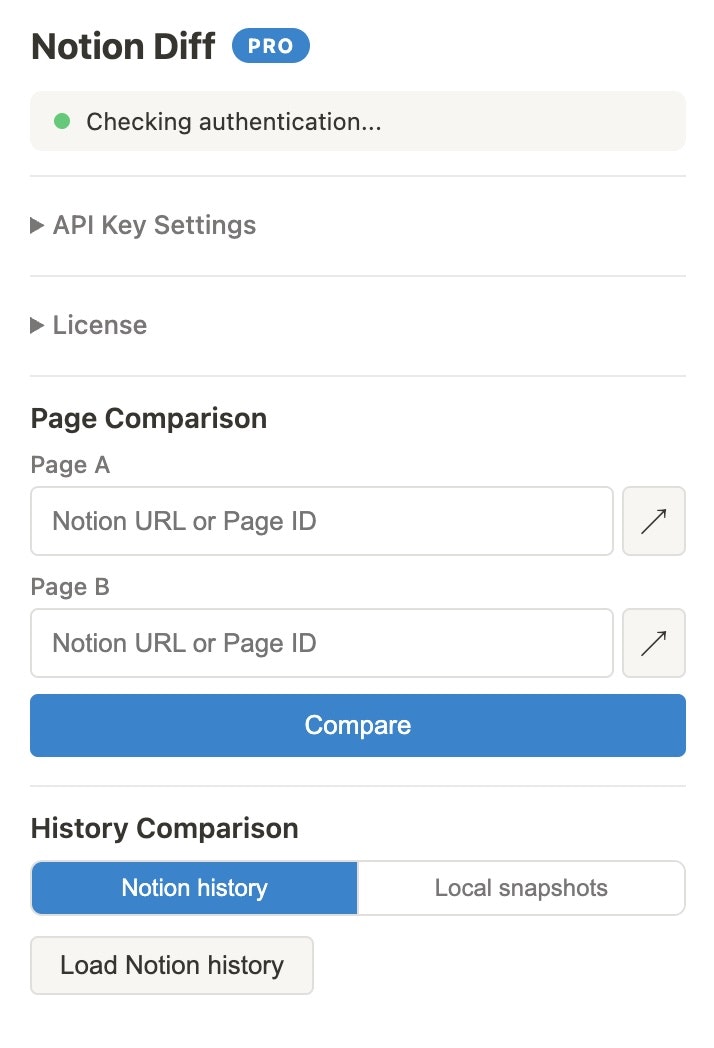Screen dimensions: 714x1048
Task: Switch to Notion history mode
Action: pyautogui.click(x=194, y=888)
